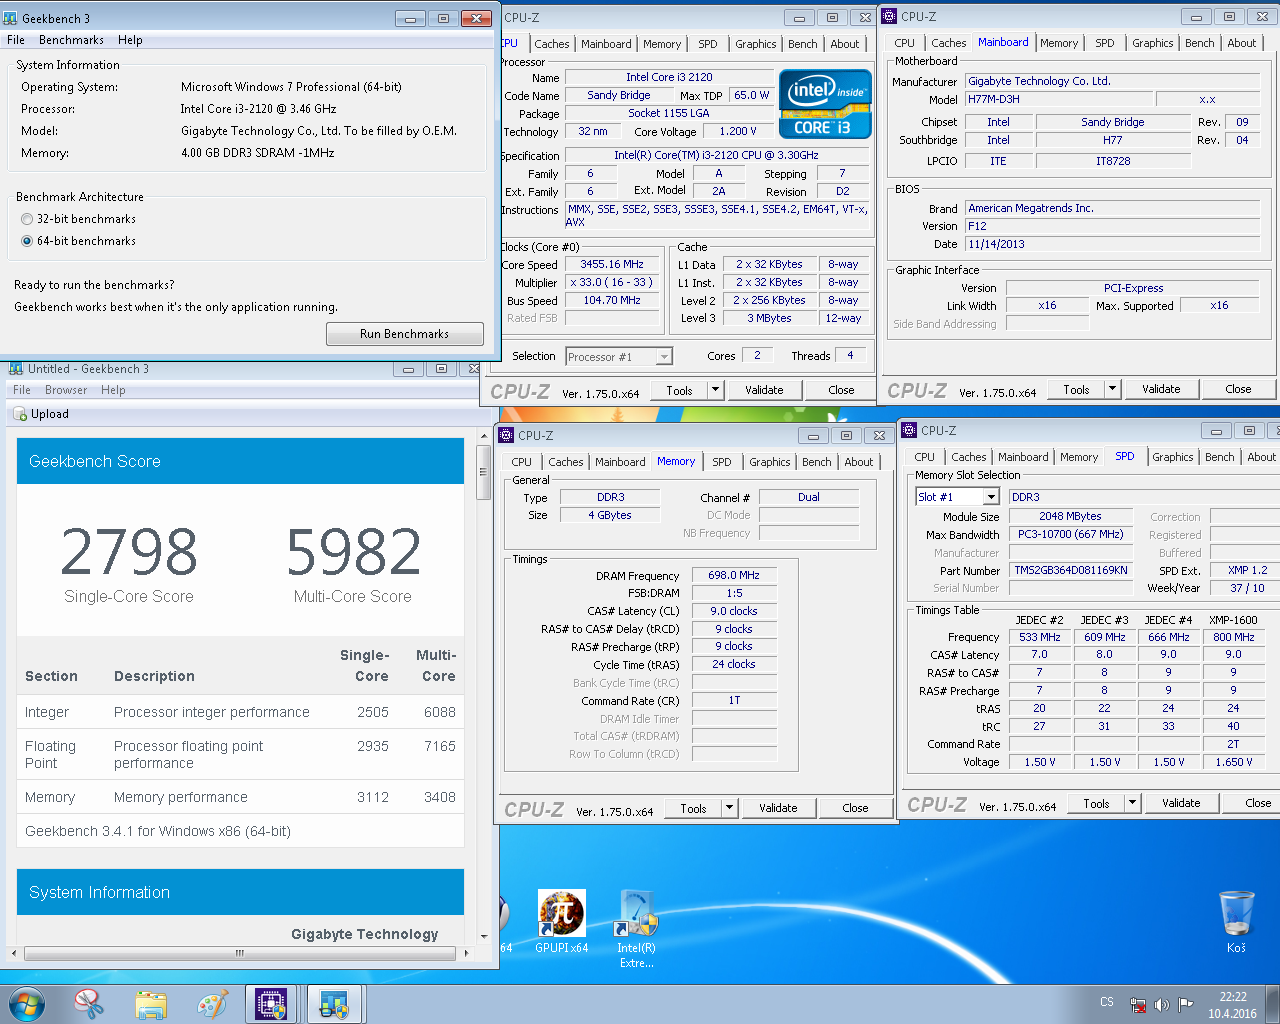1280x1024 pixels.
Task: Open Paint from the taskbar
Action: (211, 1004)
